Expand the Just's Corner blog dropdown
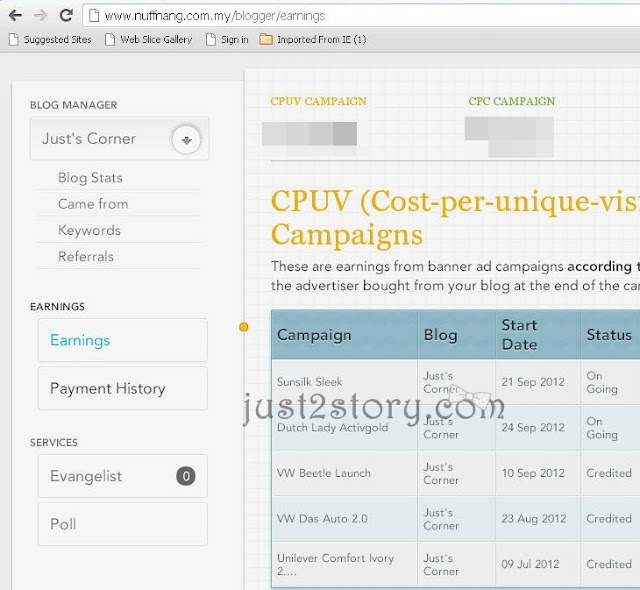The height and width of the screenshot is (590, 640). click(186, 140)
